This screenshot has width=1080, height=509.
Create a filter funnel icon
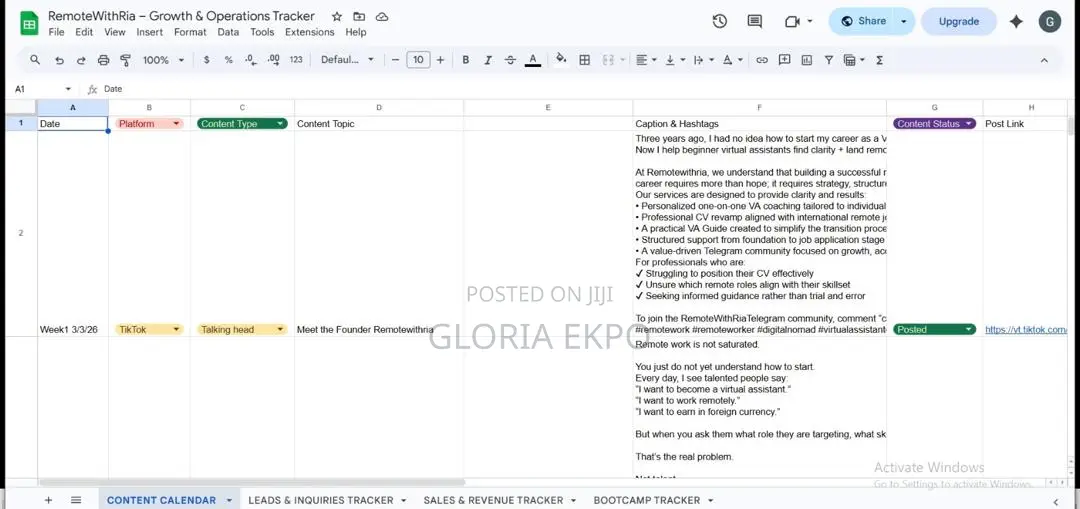tap(829, 60)
